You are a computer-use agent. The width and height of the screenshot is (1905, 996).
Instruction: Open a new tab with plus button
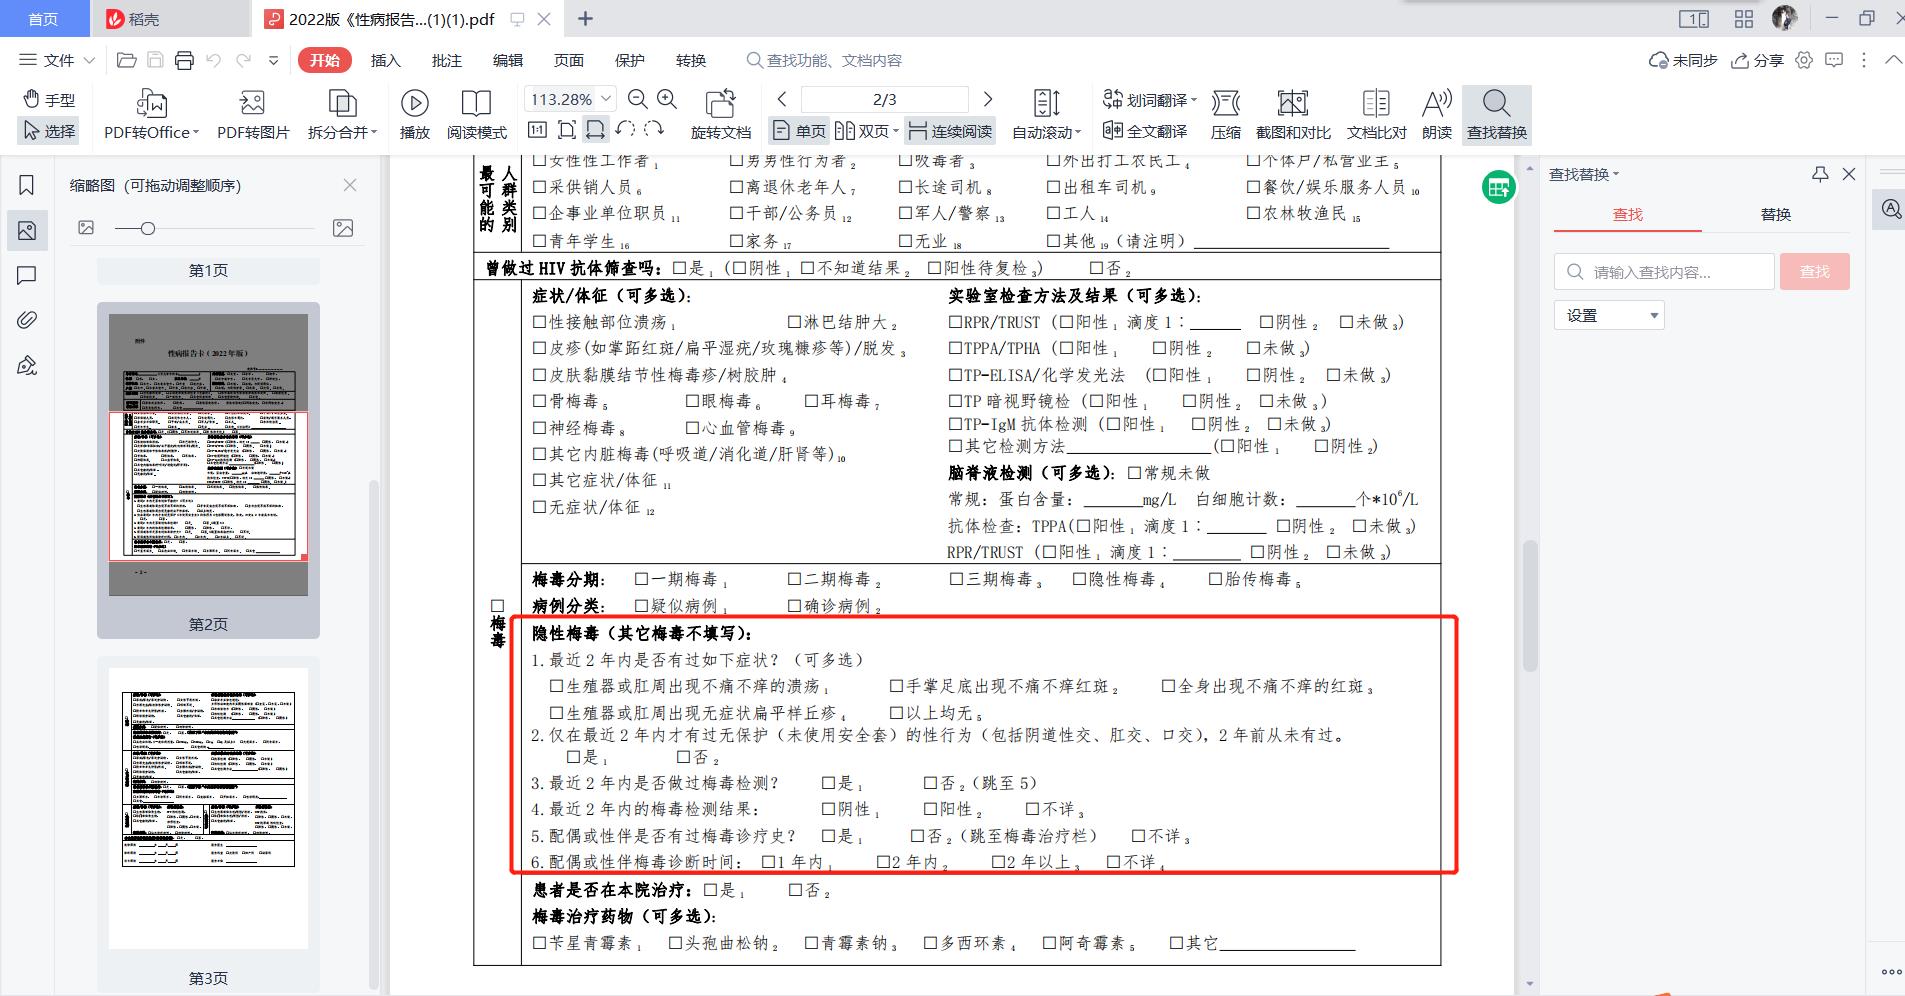[x=586, y=19]
